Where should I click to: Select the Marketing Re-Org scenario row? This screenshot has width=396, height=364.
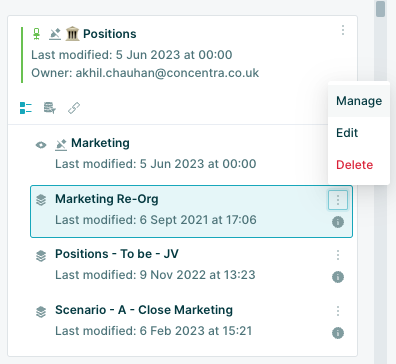[x=191, y=211]
